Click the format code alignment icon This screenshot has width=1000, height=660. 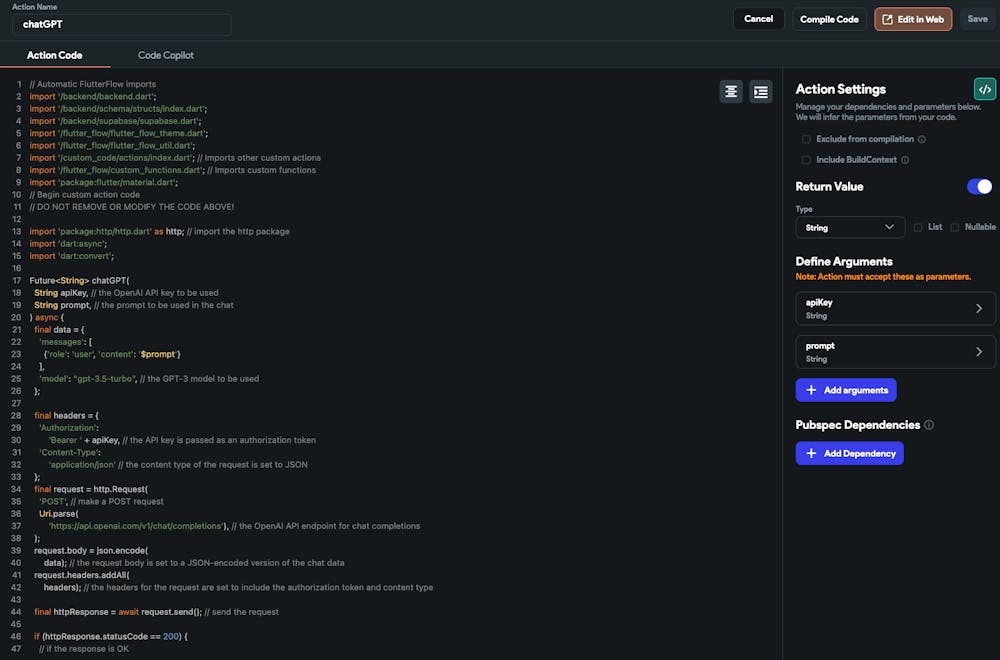[x=732, y=91]
